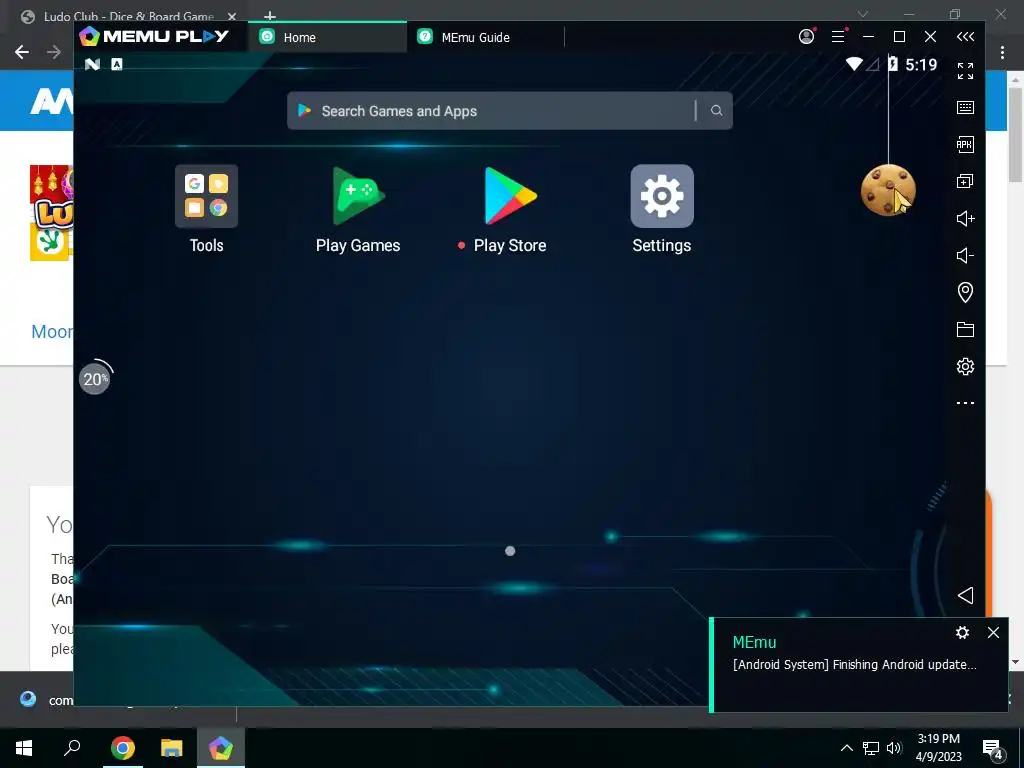The image size is (1024, 768).
Task: Click the Finishing Android update notification text
Action: [855, 664]
